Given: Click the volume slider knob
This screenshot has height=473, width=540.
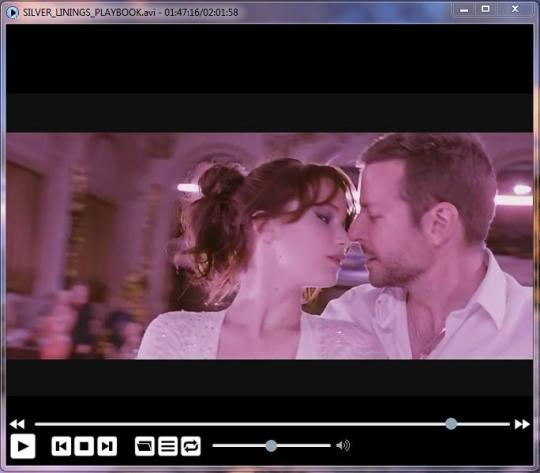Looking at the screenshot, I should click(x=271, y=445).
